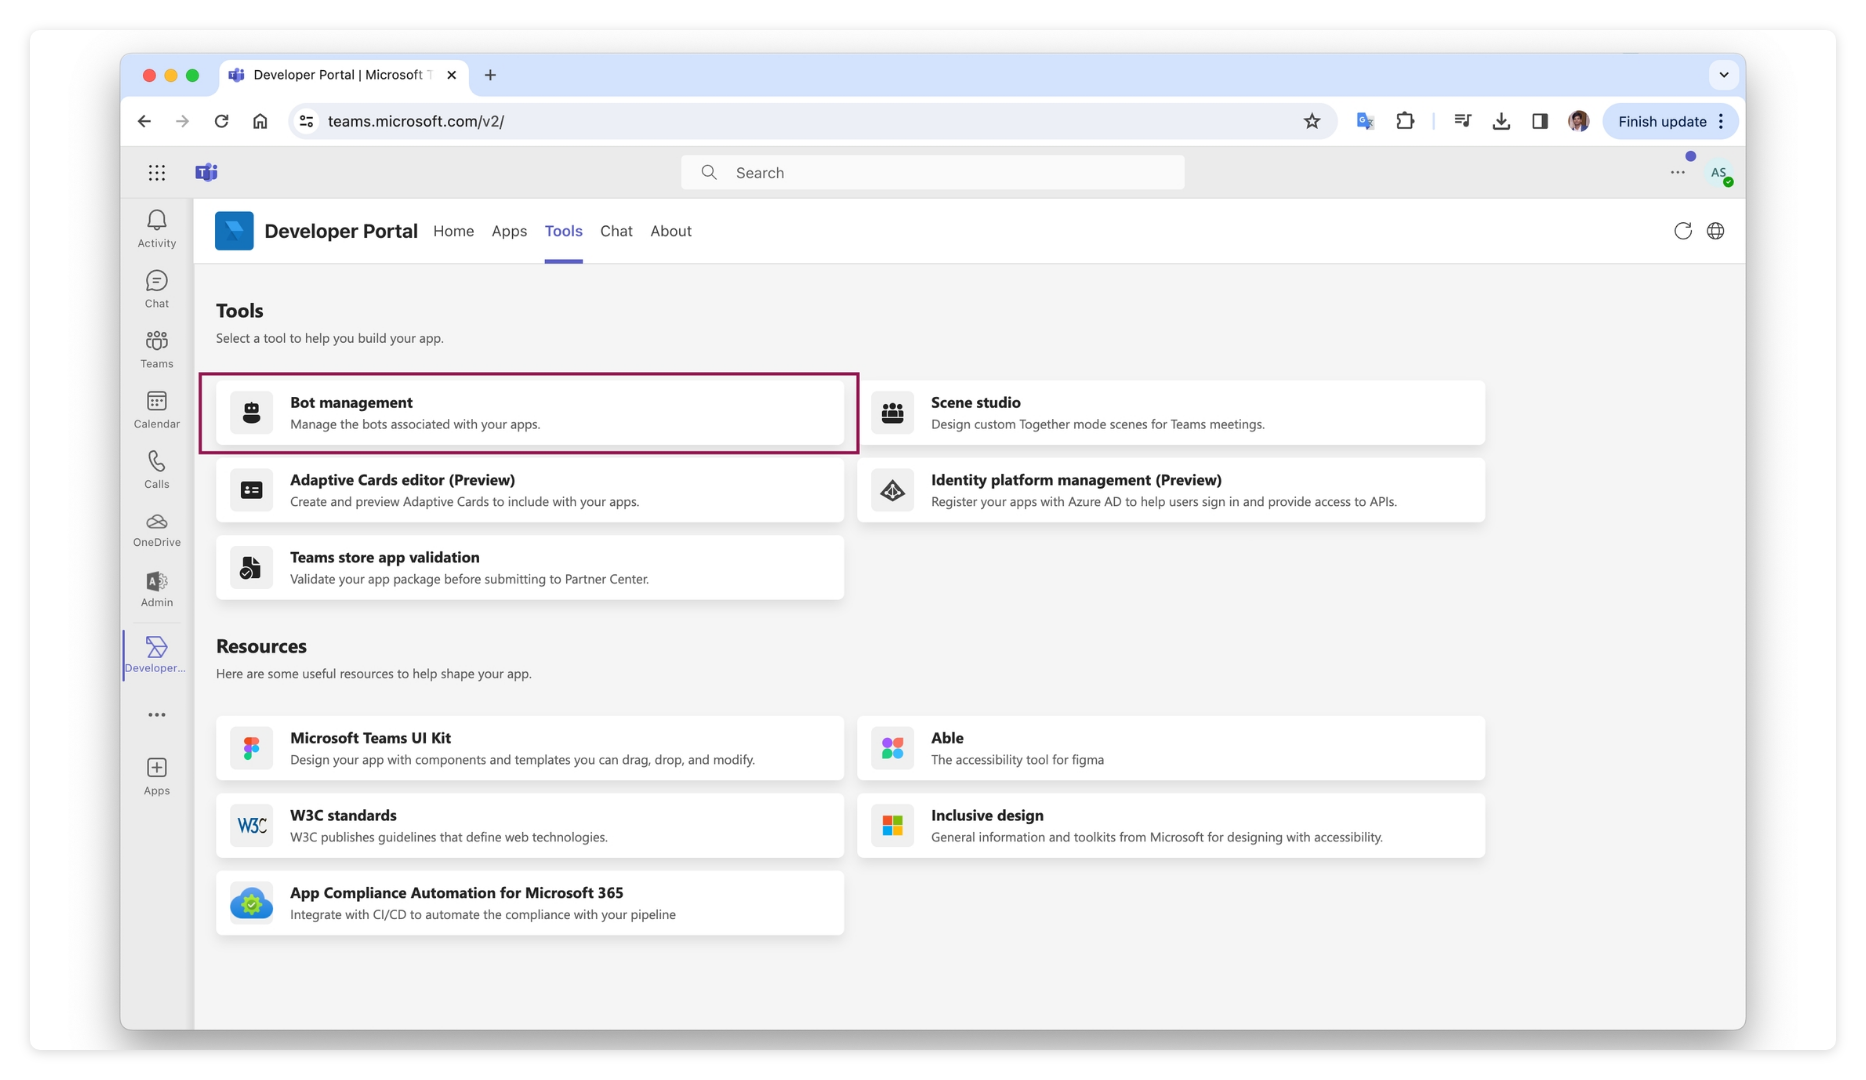Viewport: 1866px width, 1080px height.
Task: Select the Activity bell in the sidebar
Action: (156, 220)
